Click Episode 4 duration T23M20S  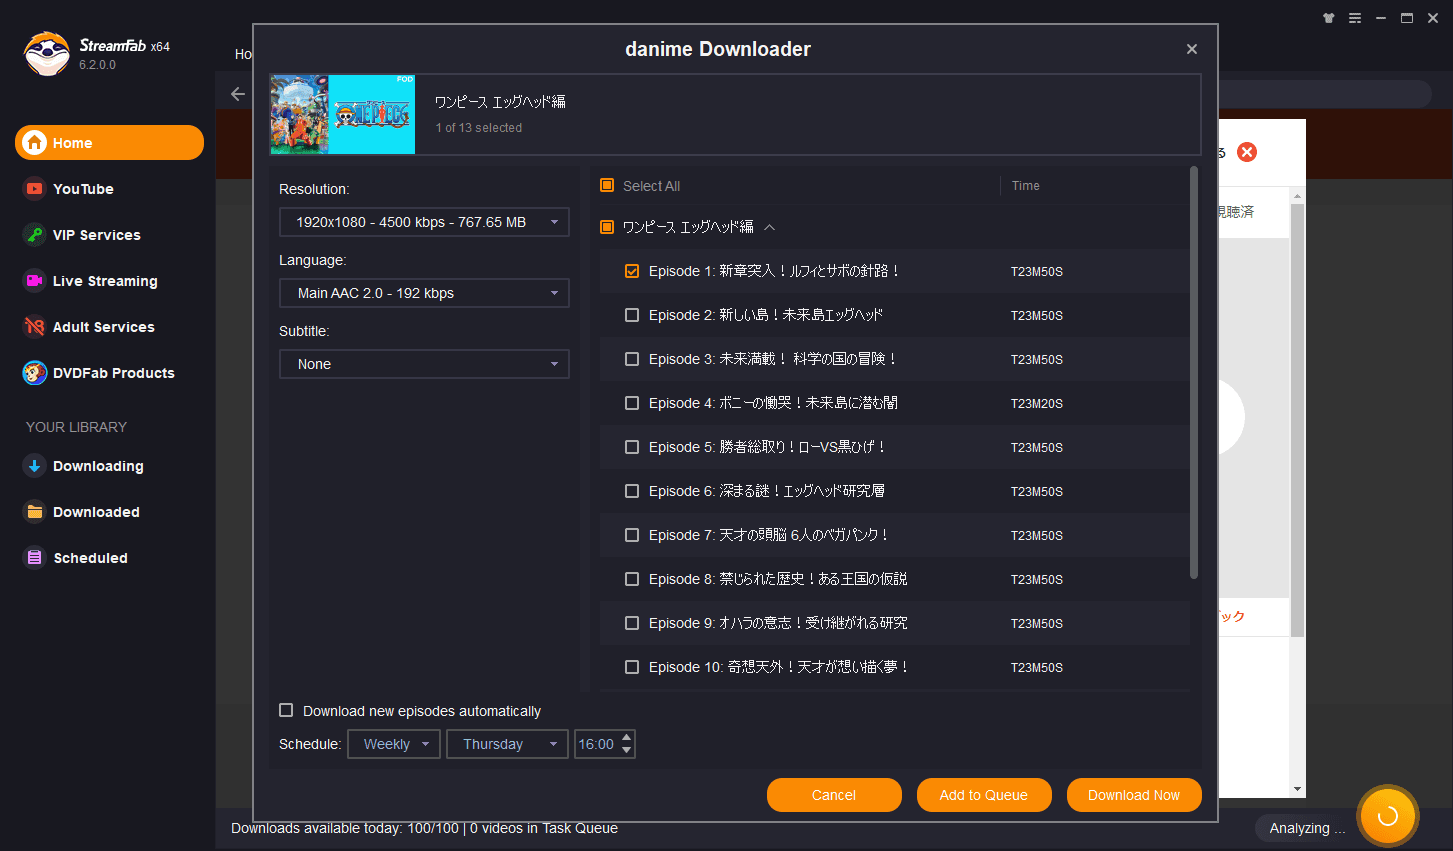1037,404
